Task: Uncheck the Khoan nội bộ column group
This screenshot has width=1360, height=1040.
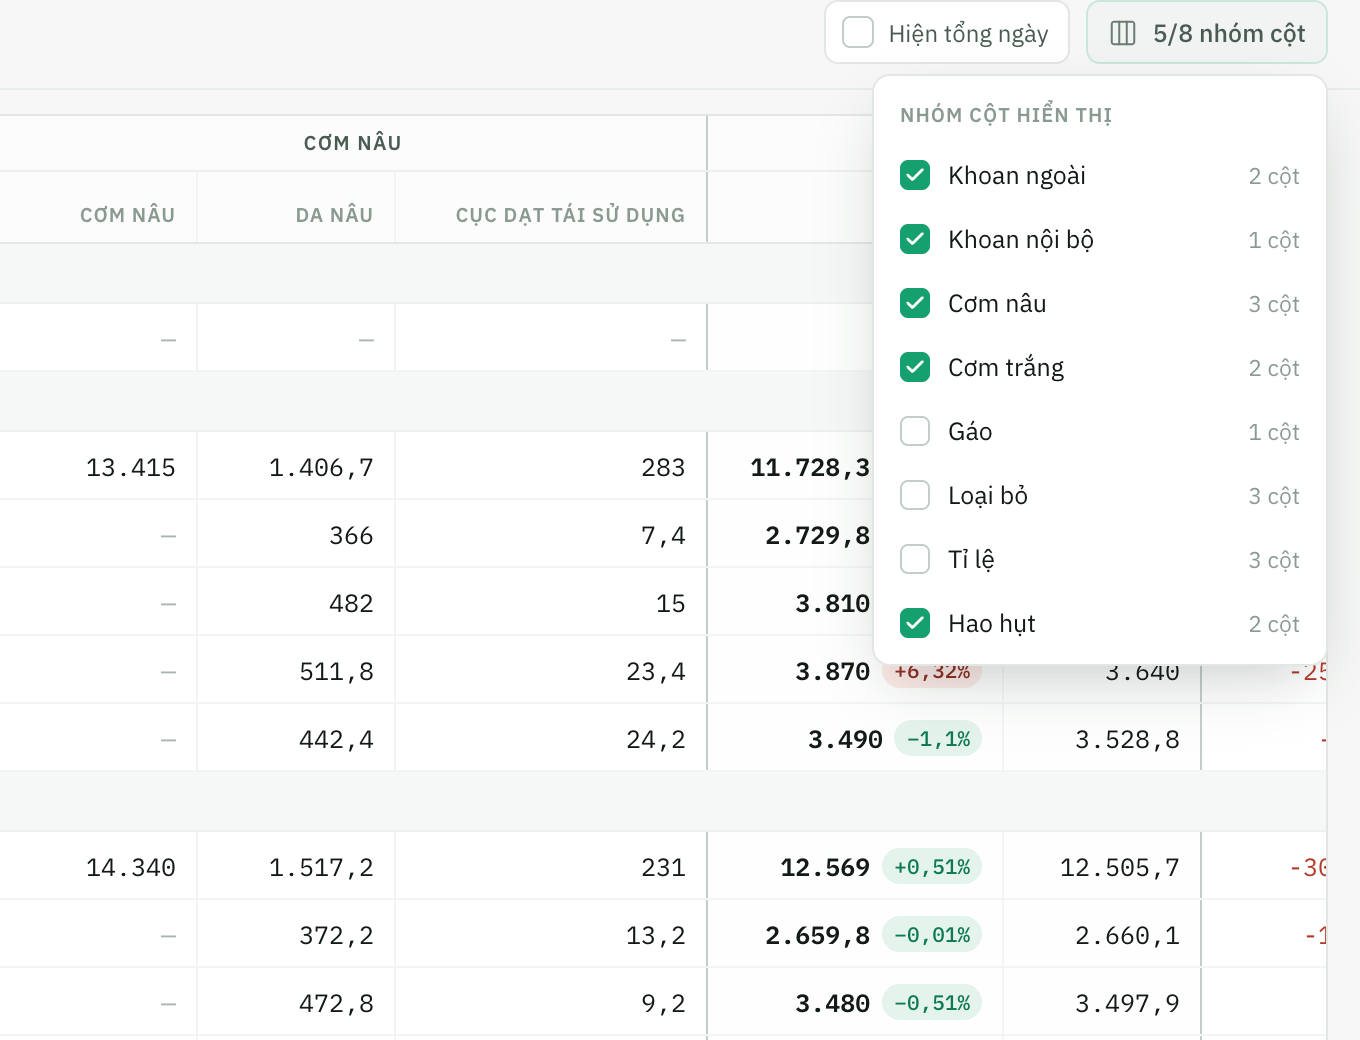Action: coord(915,239)
